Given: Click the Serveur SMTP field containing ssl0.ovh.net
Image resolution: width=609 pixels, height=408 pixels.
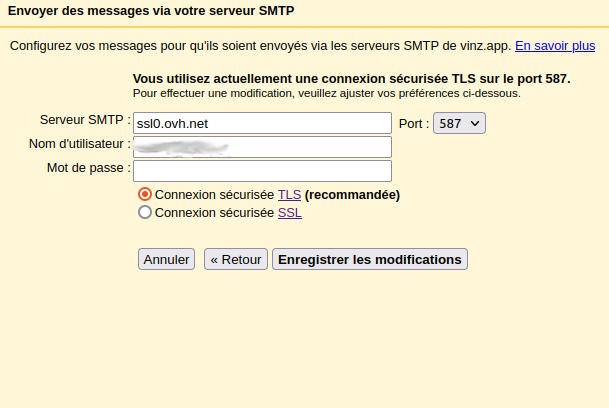Looking at the screenshot, I should (262, 123).
